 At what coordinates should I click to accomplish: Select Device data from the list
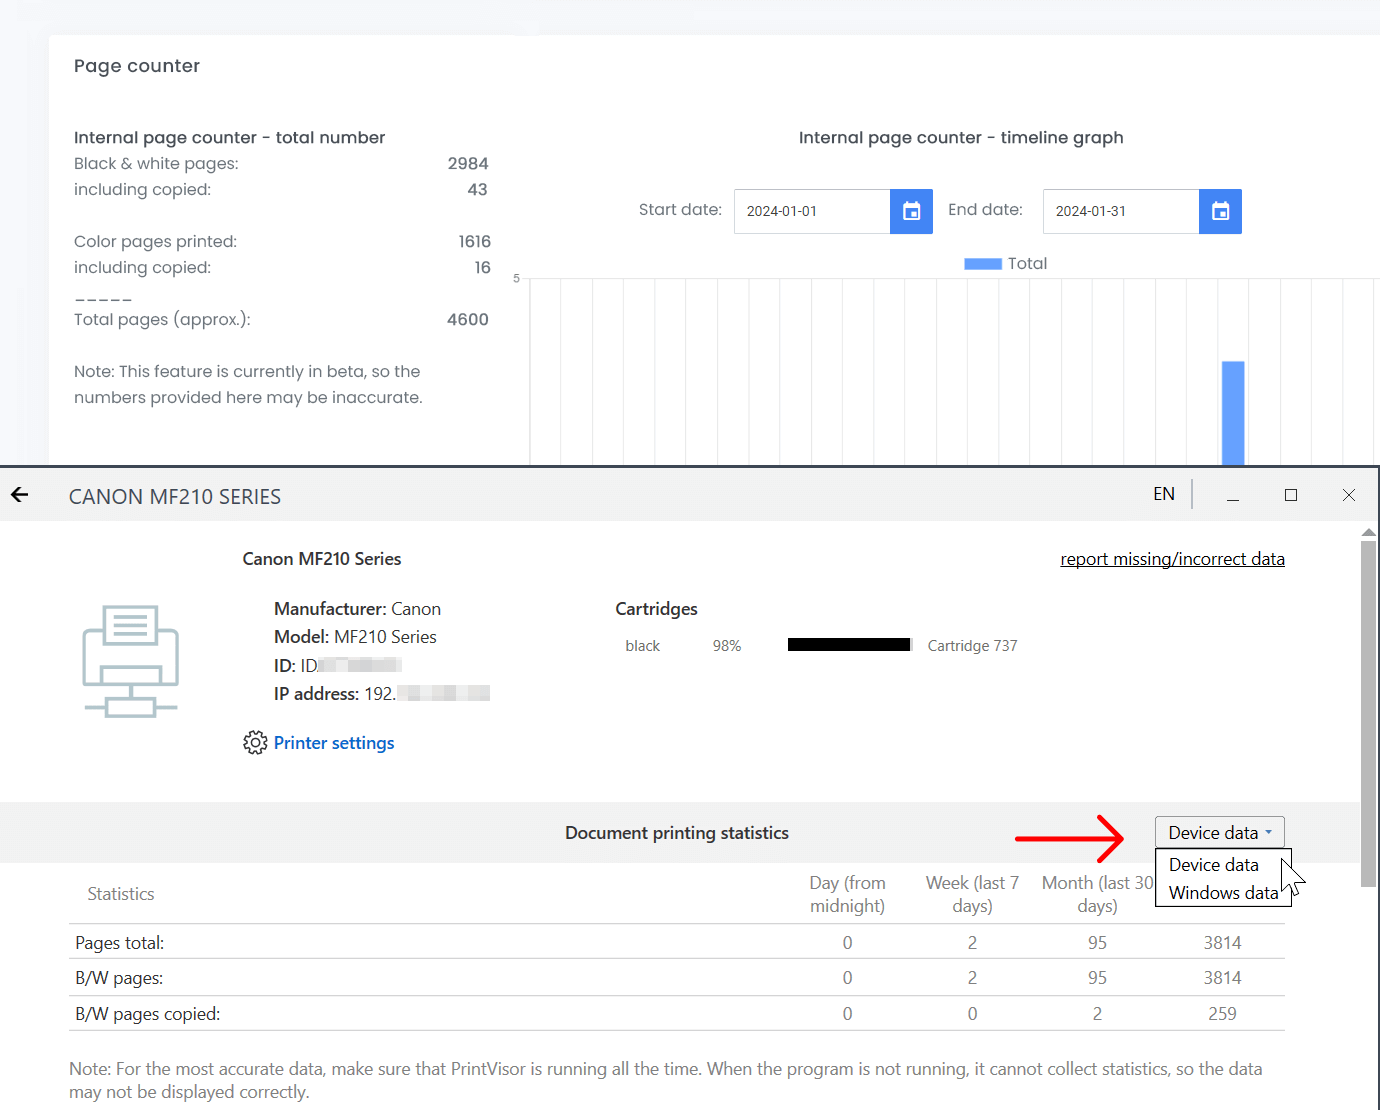1213,865
